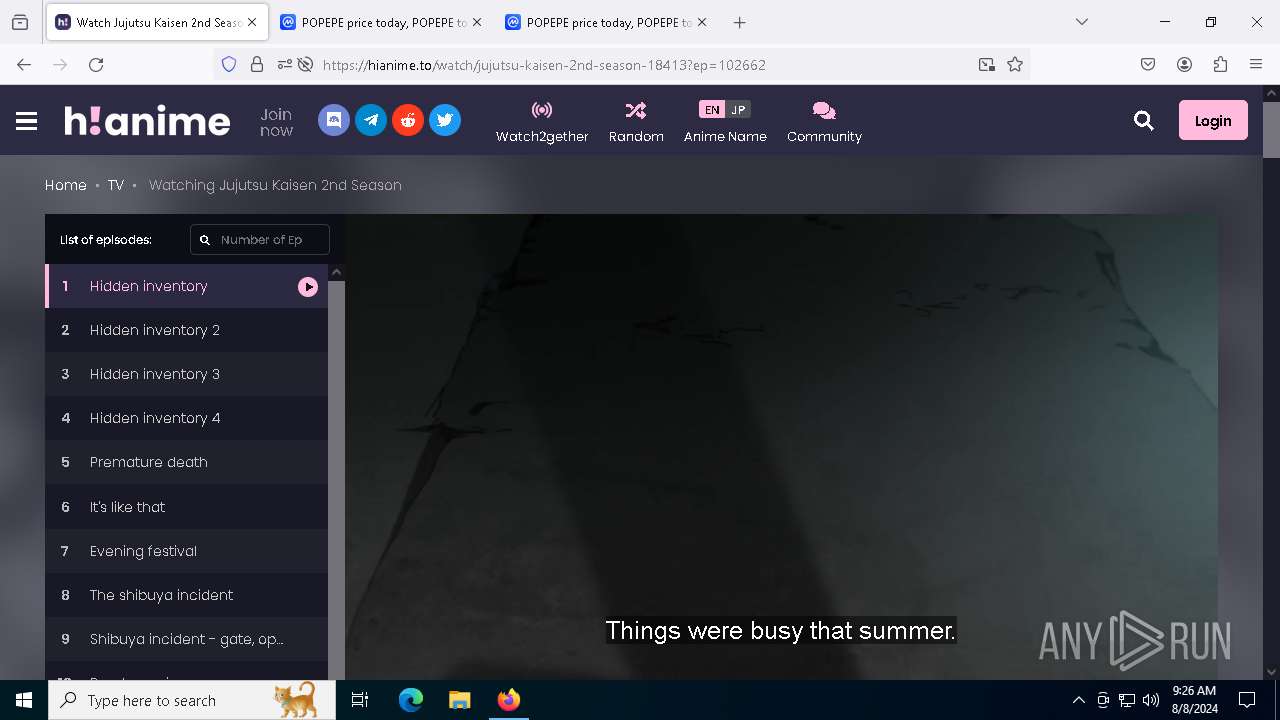The image size is (1280, 720).
Task: Switch anime name to EN
Action: pyautogui.click(x=712, y=110)
